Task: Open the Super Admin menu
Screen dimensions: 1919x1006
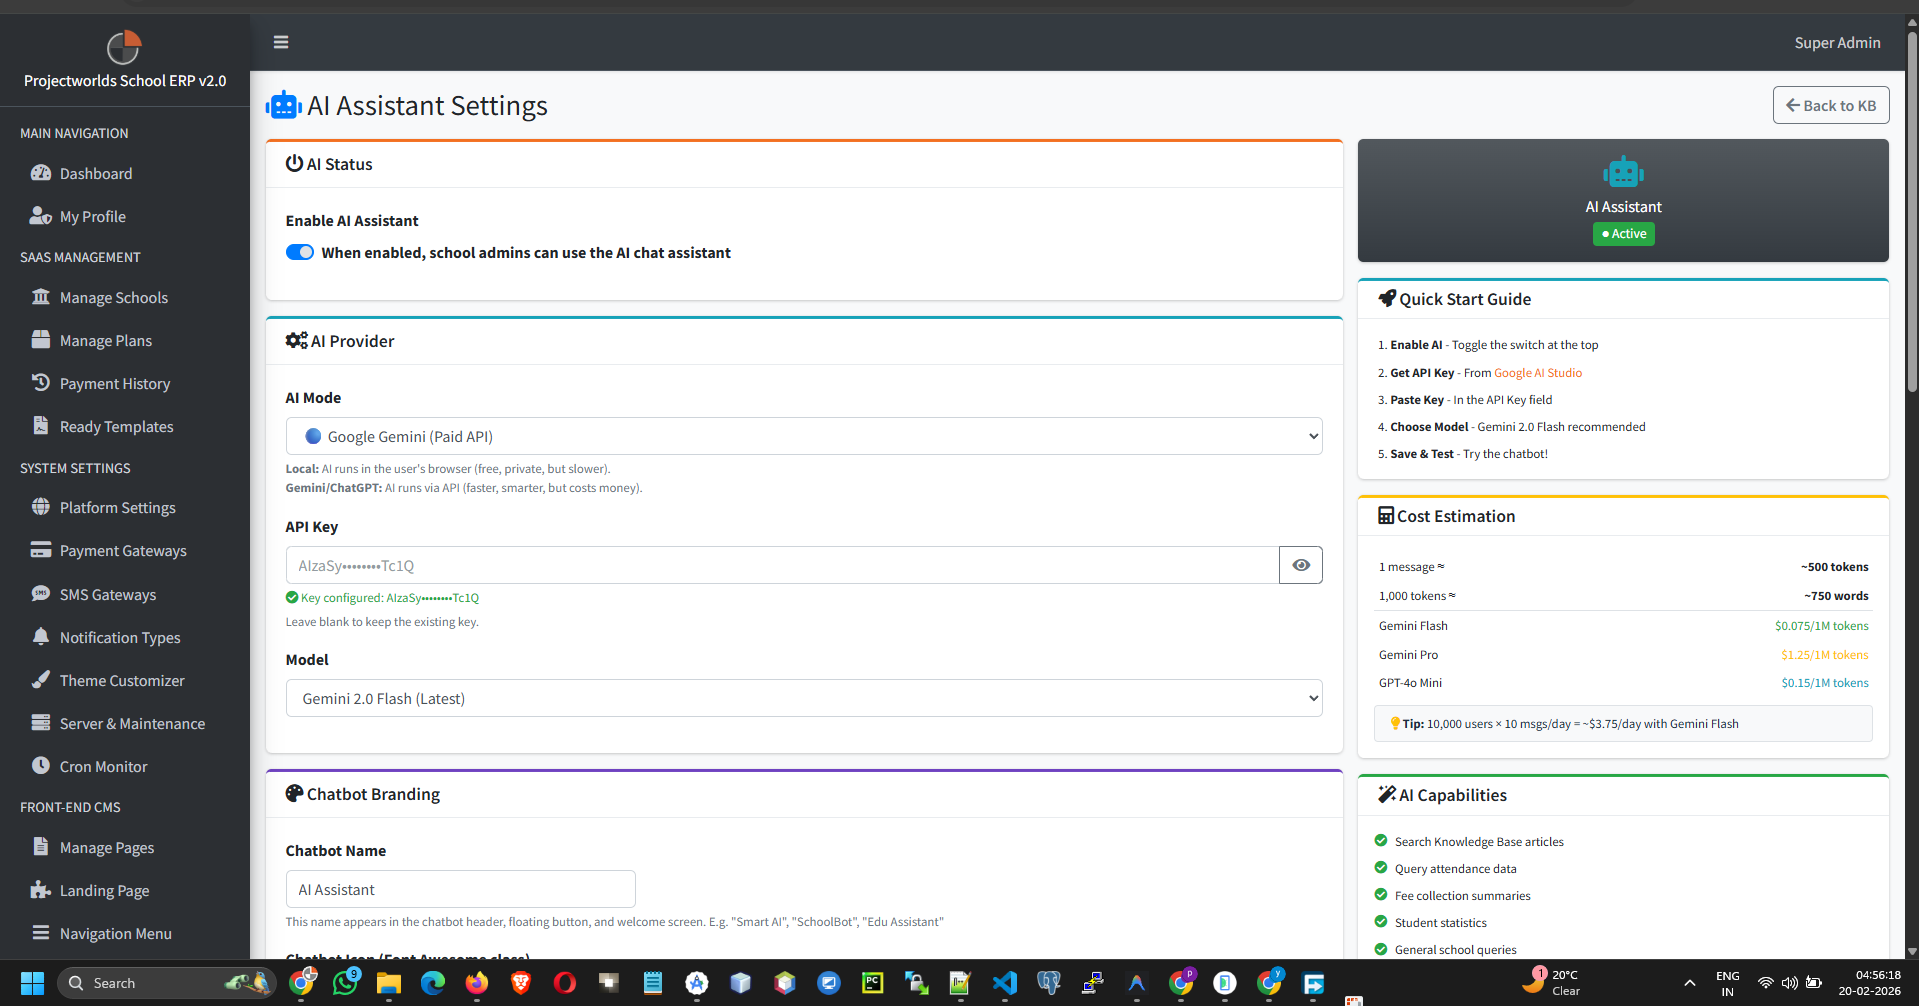Action: 1836,42
